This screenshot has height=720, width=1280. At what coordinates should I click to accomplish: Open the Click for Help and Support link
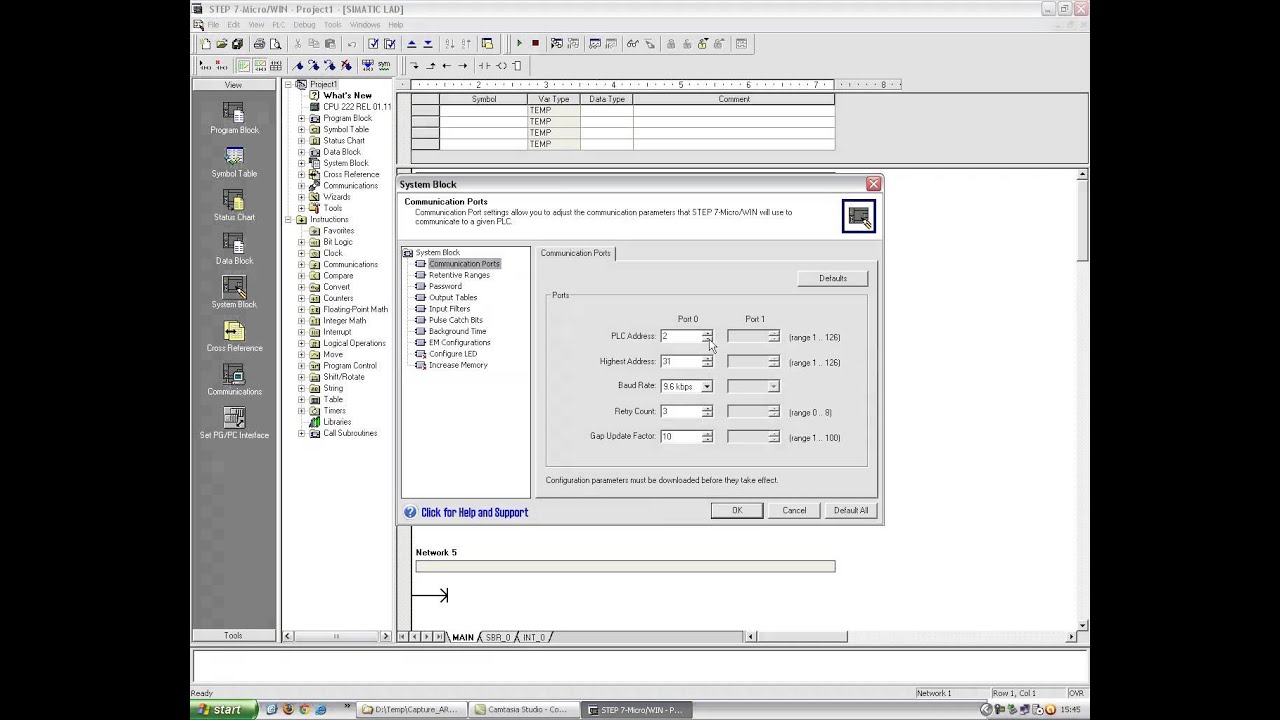[x=474, y=512]
